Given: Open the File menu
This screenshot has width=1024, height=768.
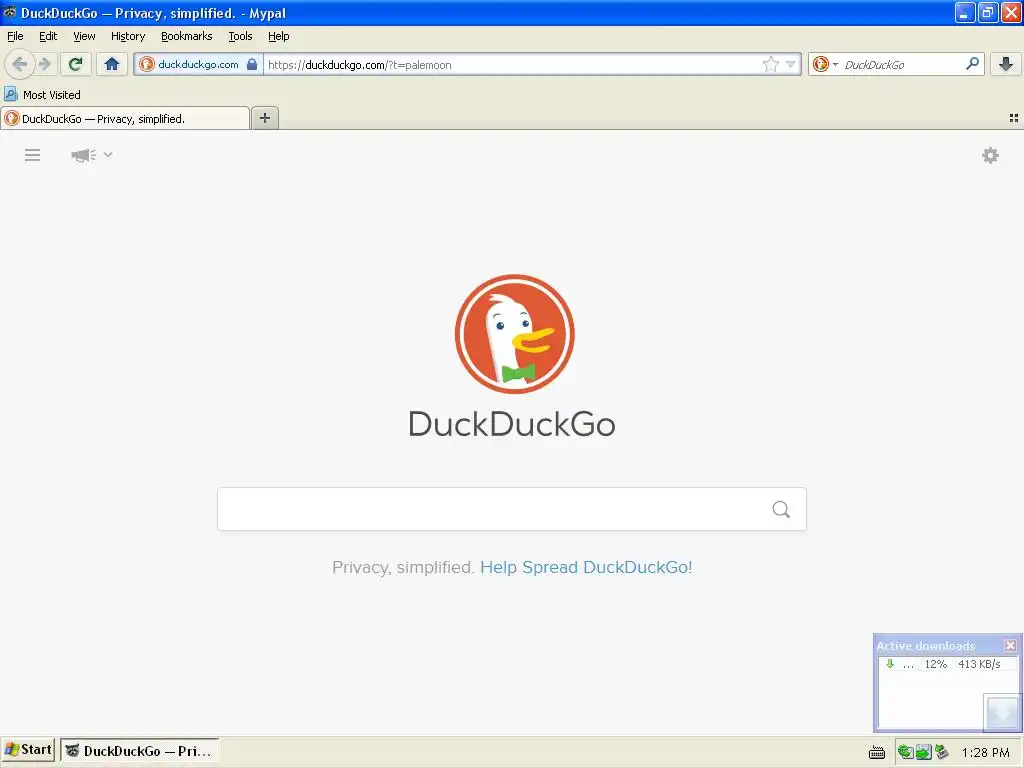Looking at the screenshot, I should coord(15,36).
